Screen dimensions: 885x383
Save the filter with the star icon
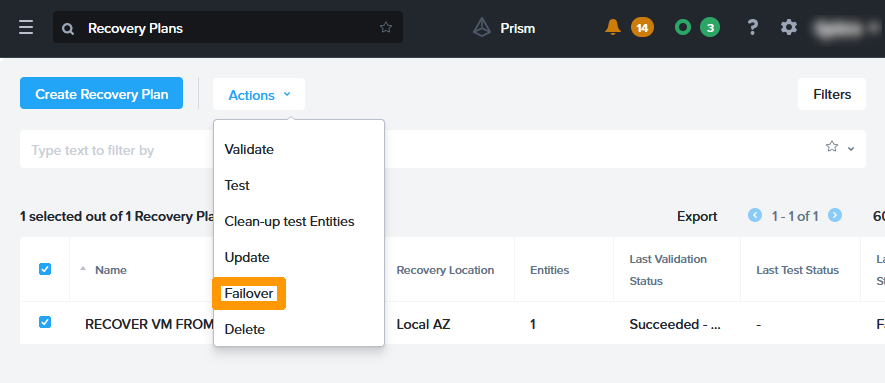tap(831, 147)
